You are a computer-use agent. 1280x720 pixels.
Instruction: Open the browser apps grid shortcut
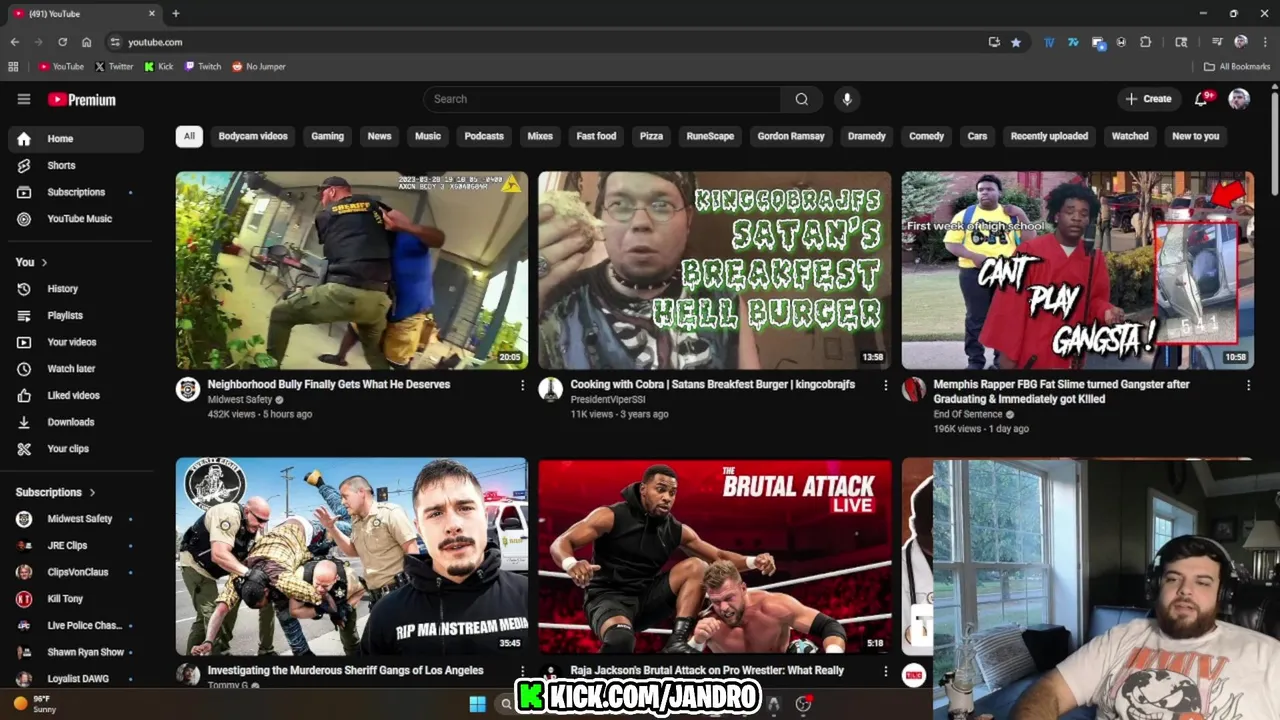13,67
